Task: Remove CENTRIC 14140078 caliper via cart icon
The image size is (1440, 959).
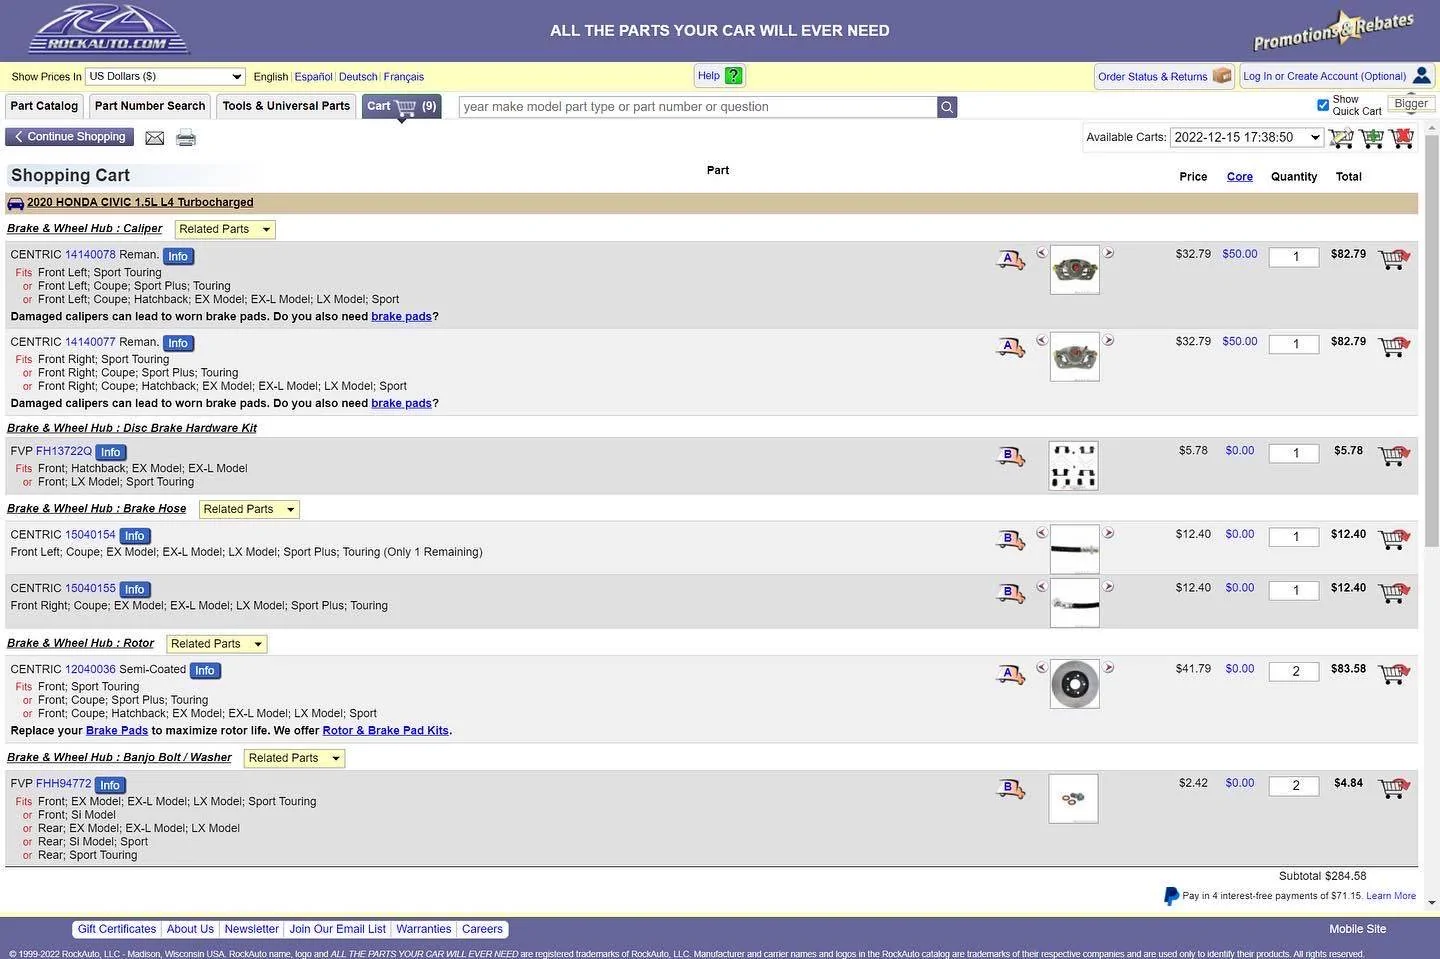Action: click(1394, 260)
